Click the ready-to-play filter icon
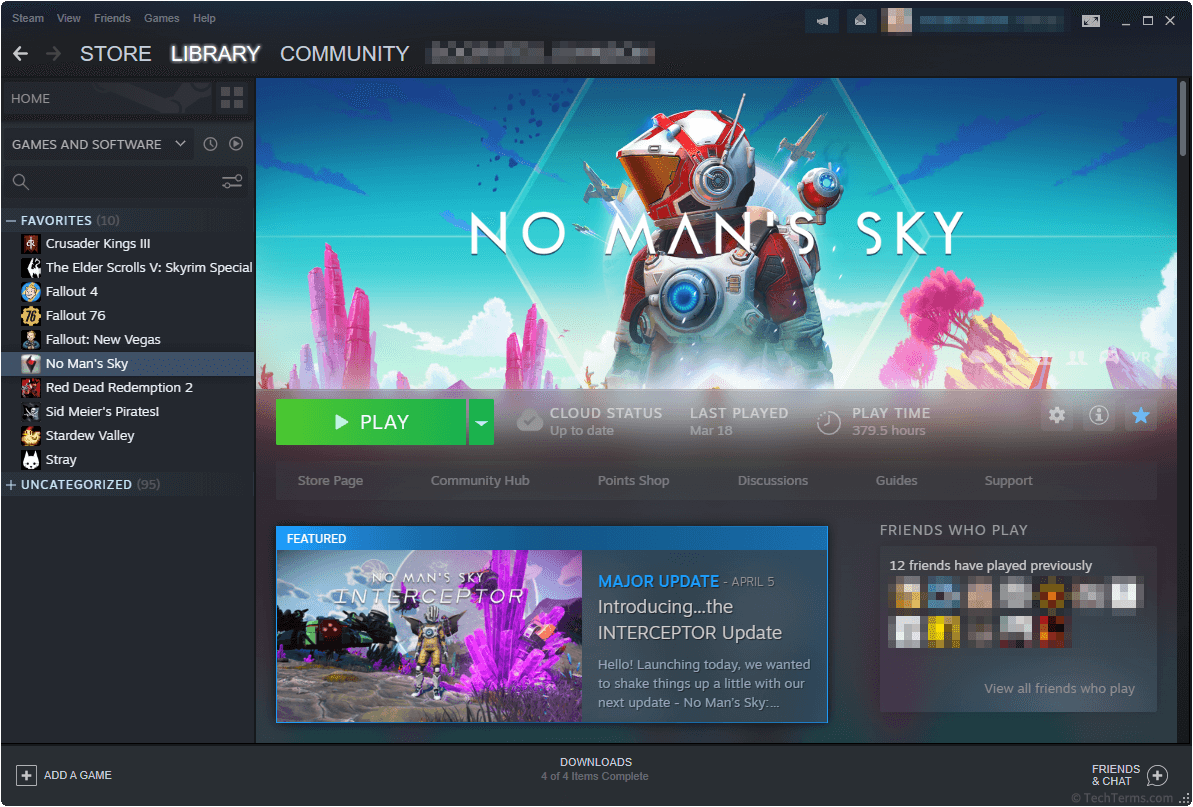This screenshot has width=1193, height=807. click(x=236, y=144)
